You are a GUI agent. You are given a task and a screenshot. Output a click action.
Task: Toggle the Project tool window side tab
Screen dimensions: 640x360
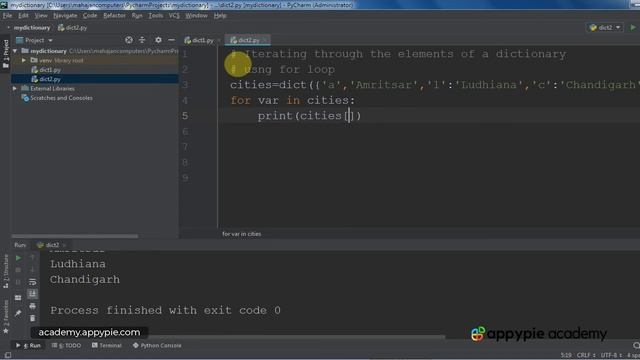coord(6,54)
